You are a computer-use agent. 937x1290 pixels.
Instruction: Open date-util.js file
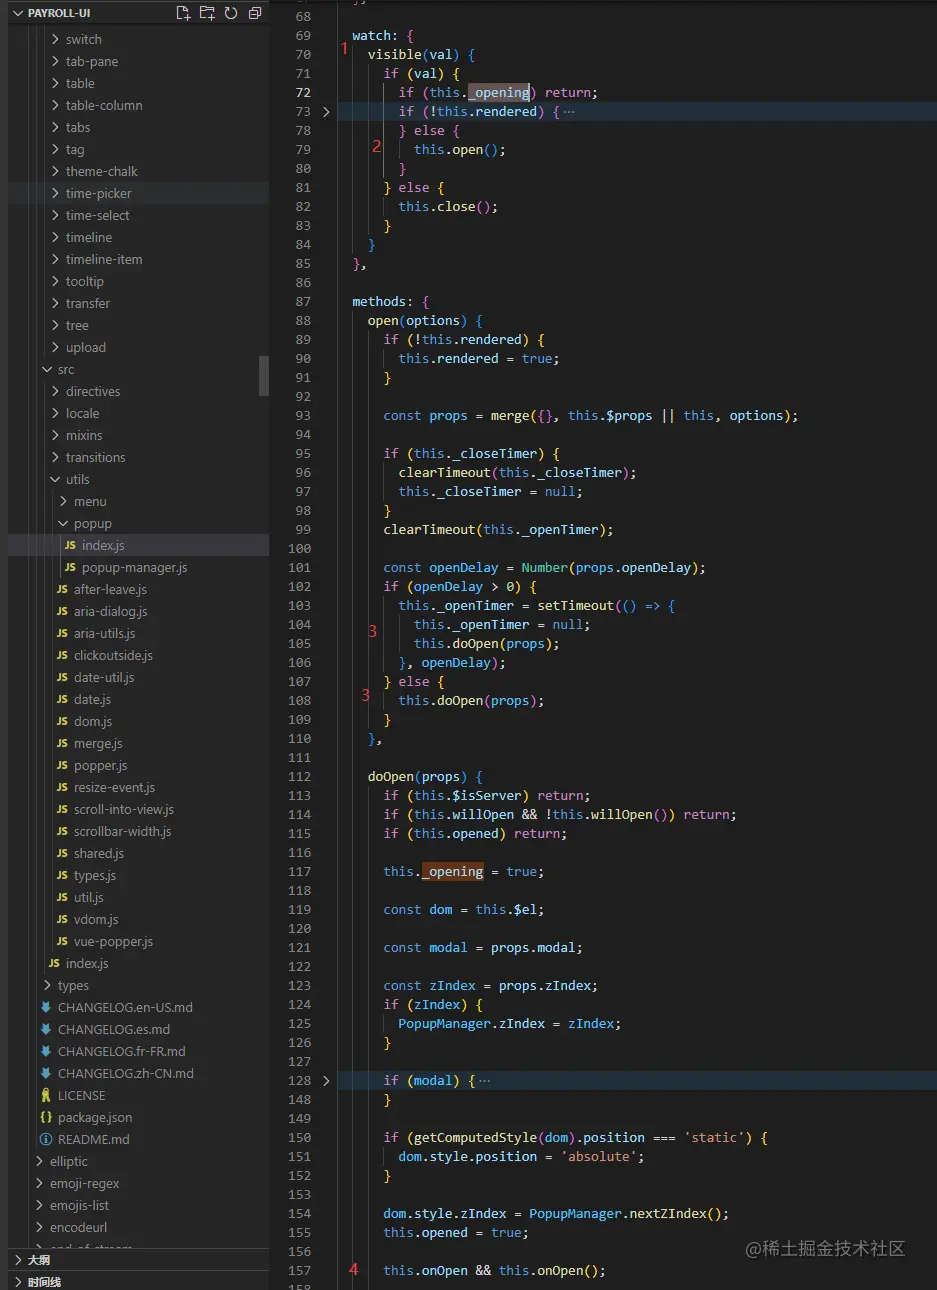tap(104, 677)
